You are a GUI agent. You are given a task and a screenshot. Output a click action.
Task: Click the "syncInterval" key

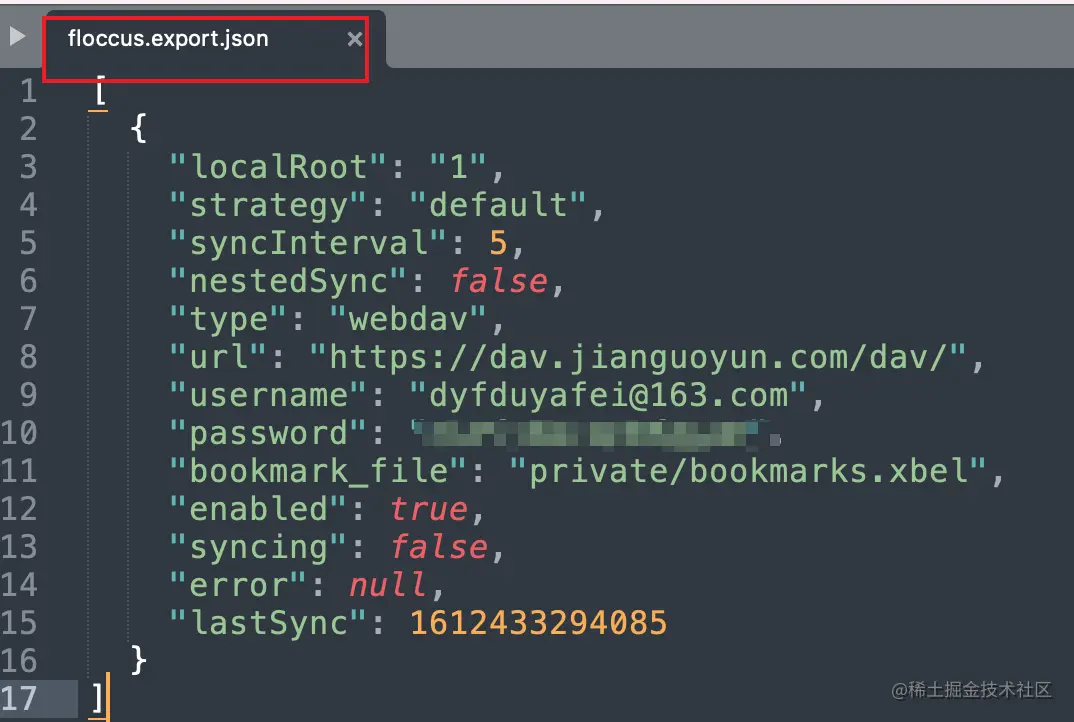[308, 242]
